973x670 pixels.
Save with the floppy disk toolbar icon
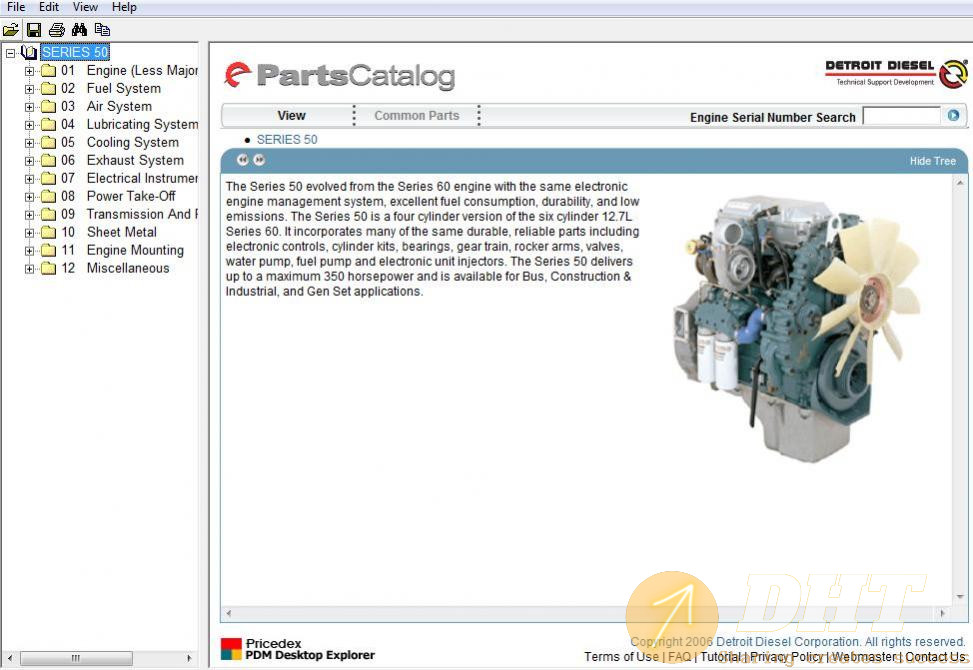click(34, 29)
